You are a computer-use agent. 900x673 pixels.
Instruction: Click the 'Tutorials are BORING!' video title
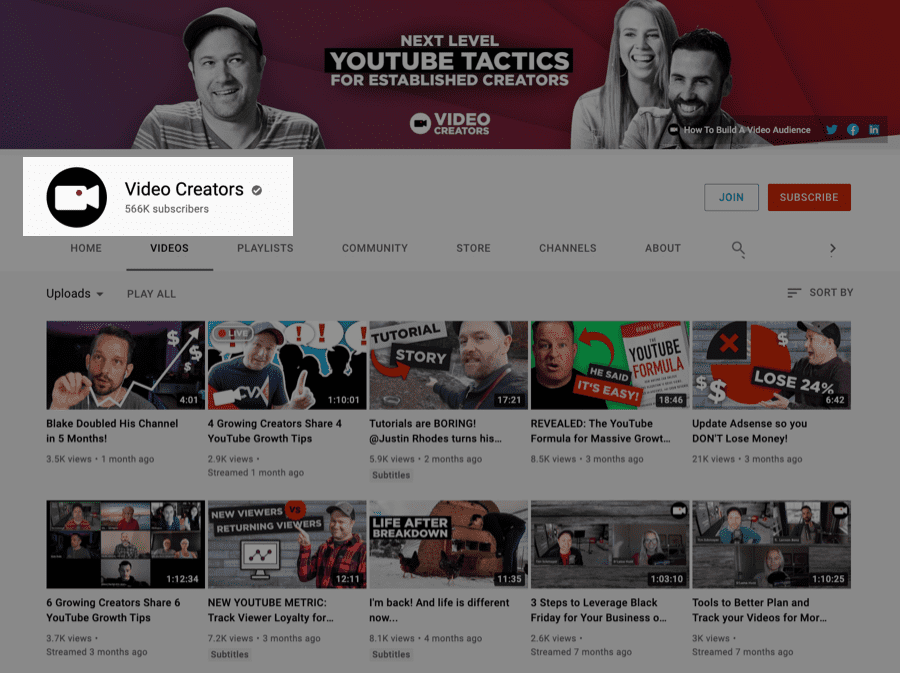[x=436, y=431]
